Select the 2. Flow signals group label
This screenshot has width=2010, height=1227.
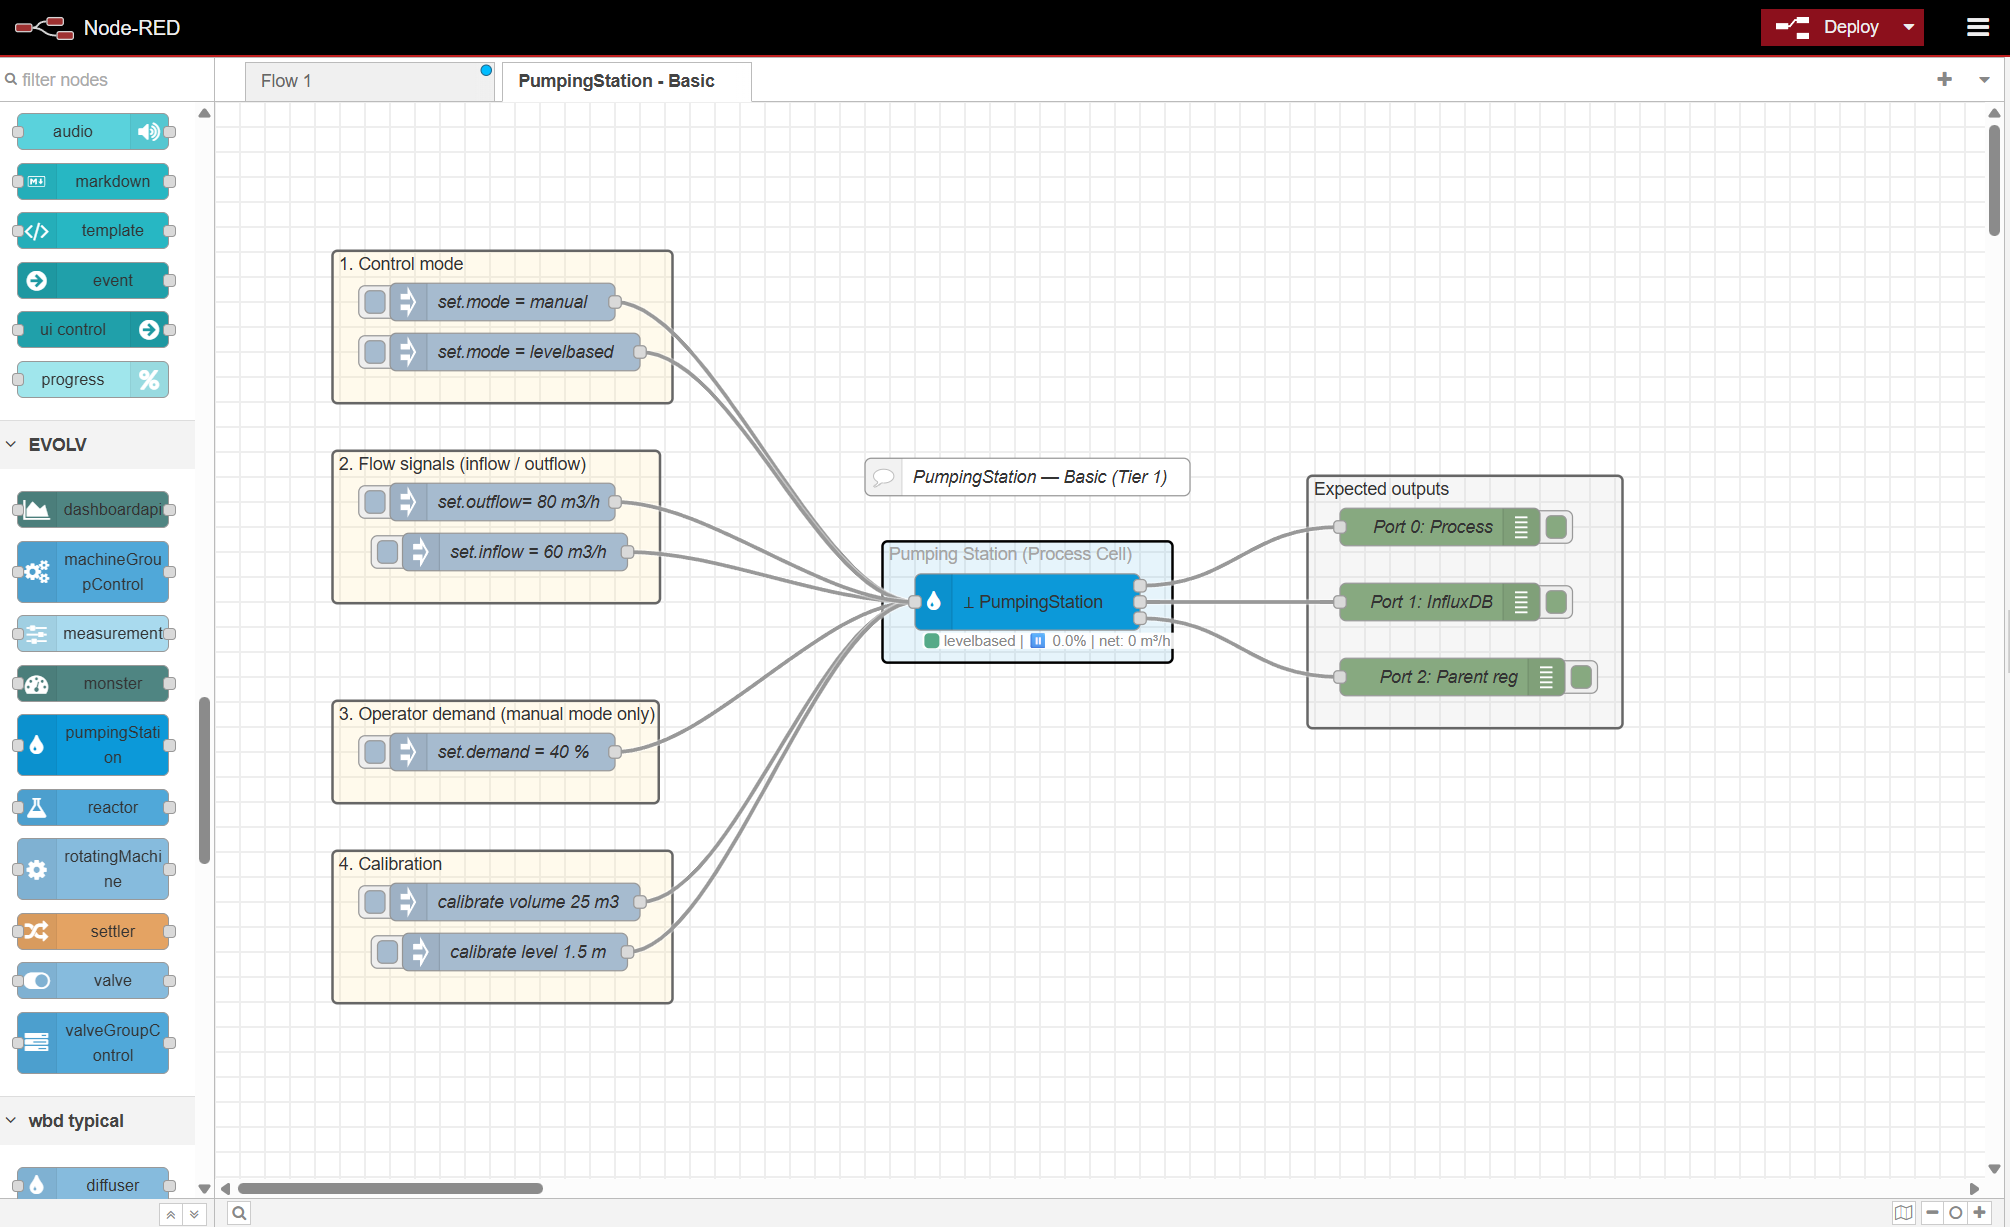click(462, 464)
